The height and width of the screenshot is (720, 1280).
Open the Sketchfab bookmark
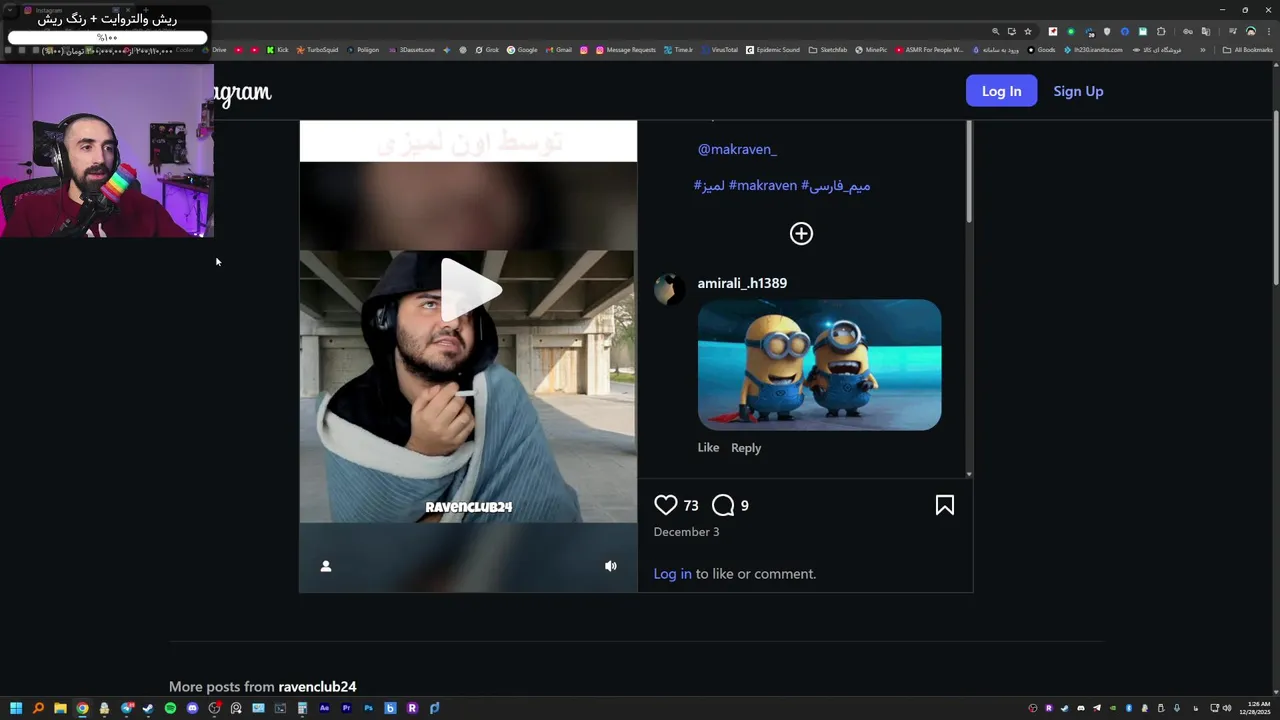coord(828,50)
